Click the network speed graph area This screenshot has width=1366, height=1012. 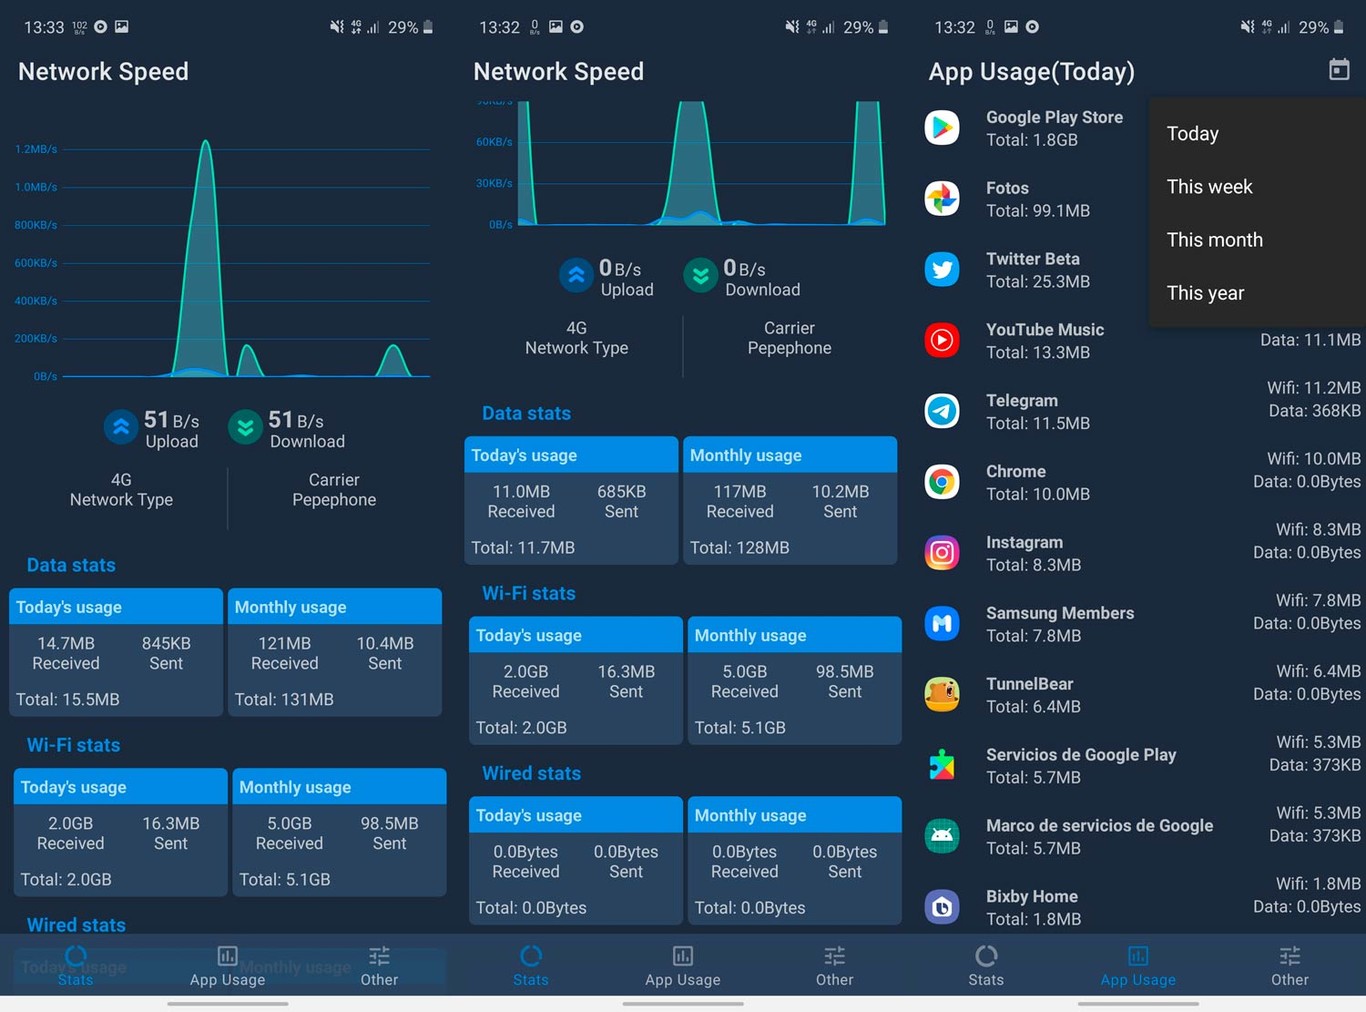(220, 260)
